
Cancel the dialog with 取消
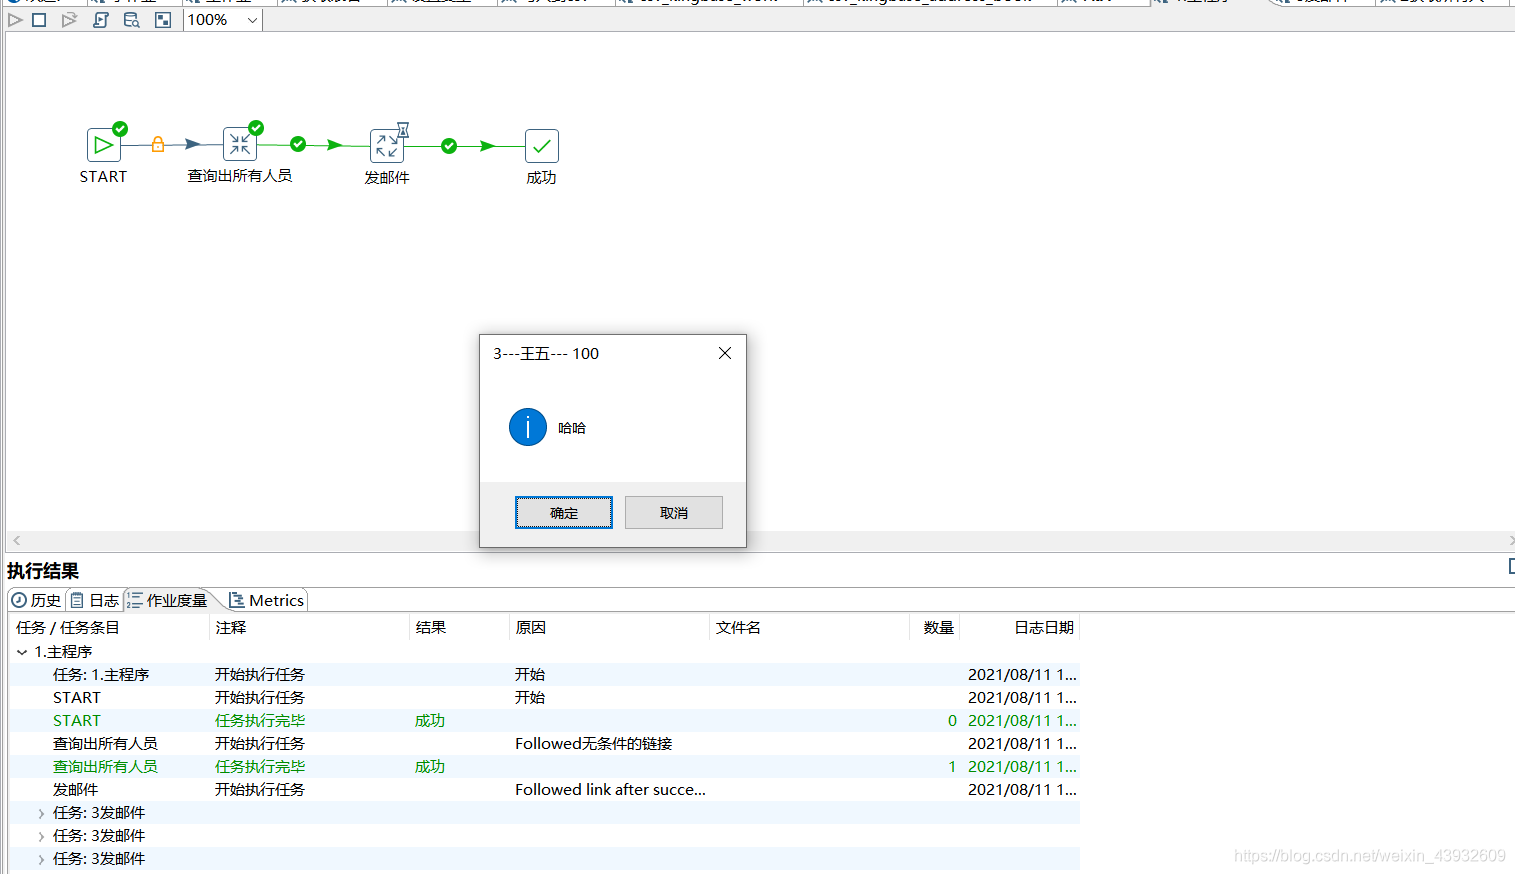click(674, 512)
